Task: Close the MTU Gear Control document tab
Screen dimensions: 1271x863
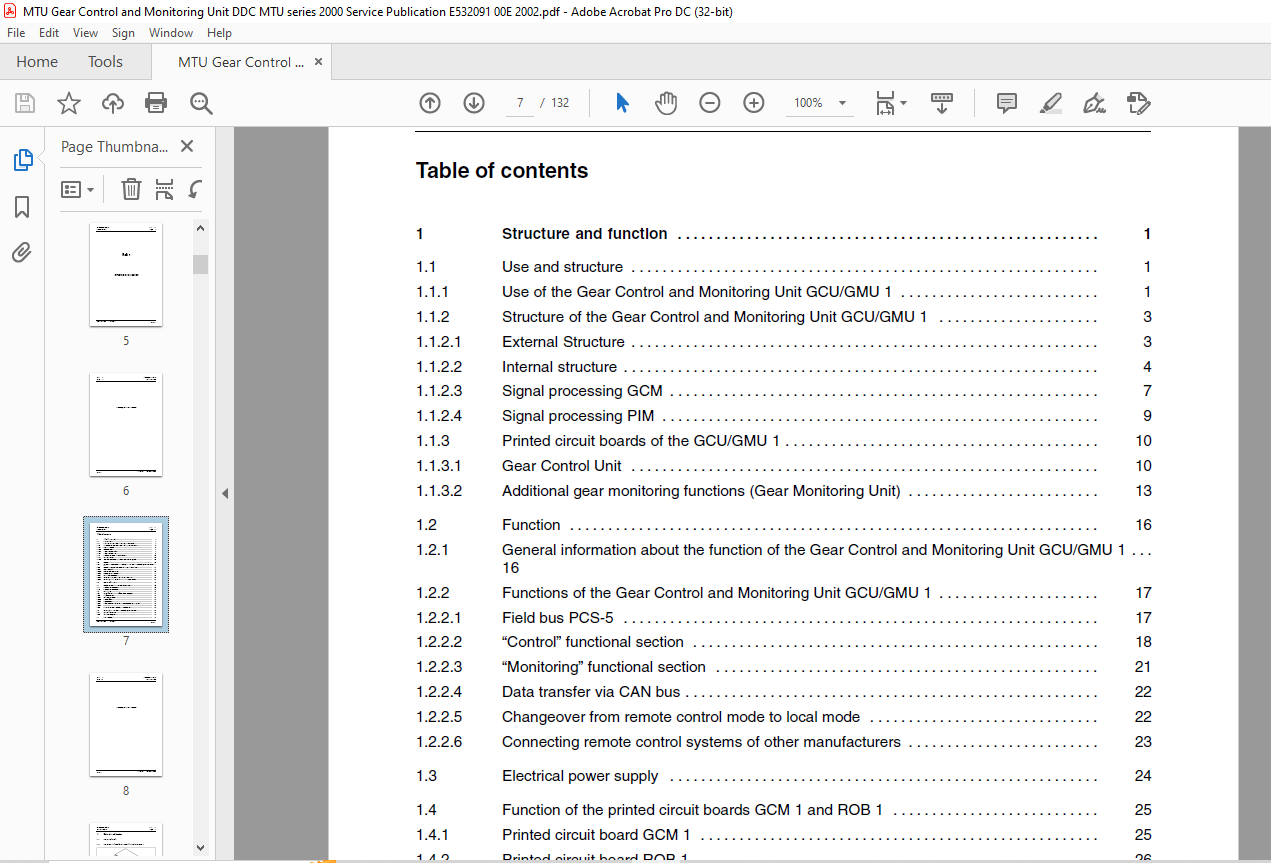Action: 319,62
